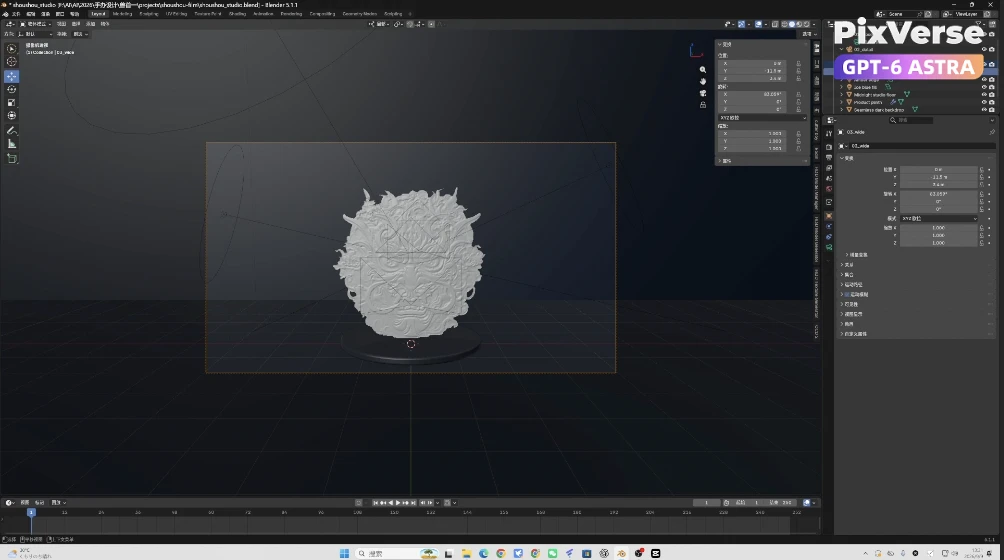Screen dimensions: 1004x560
Task: Open the Scene properties tab
Action: coord(829,178)
